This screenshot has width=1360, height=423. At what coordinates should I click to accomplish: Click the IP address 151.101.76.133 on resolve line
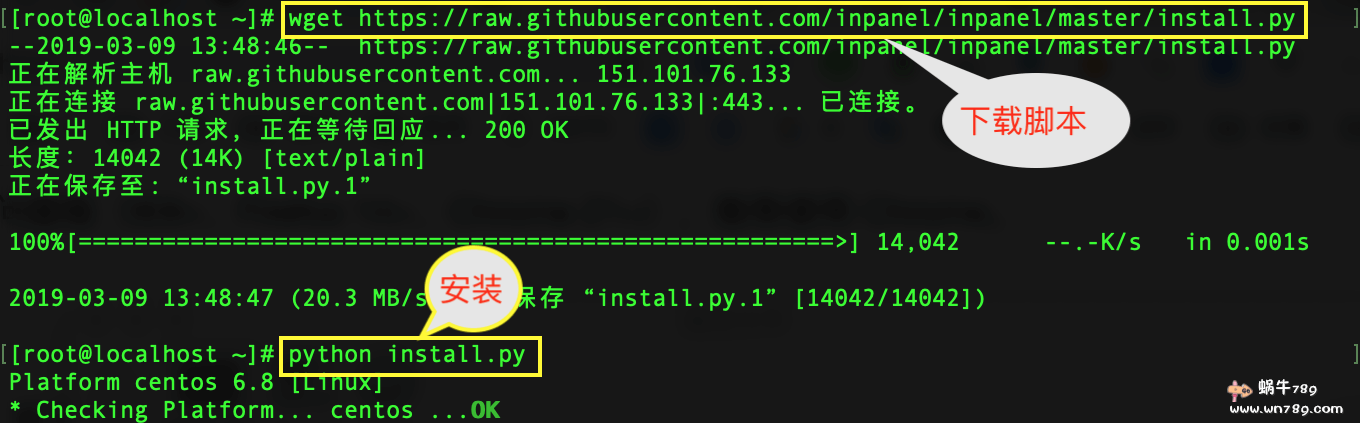(x=694, y=74)
